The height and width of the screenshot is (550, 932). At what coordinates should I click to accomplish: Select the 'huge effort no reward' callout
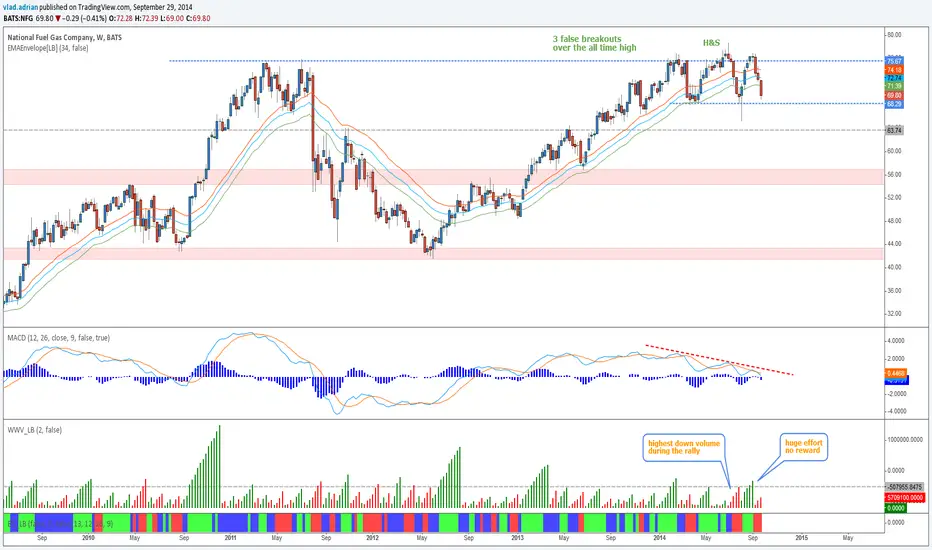[804, 447]
